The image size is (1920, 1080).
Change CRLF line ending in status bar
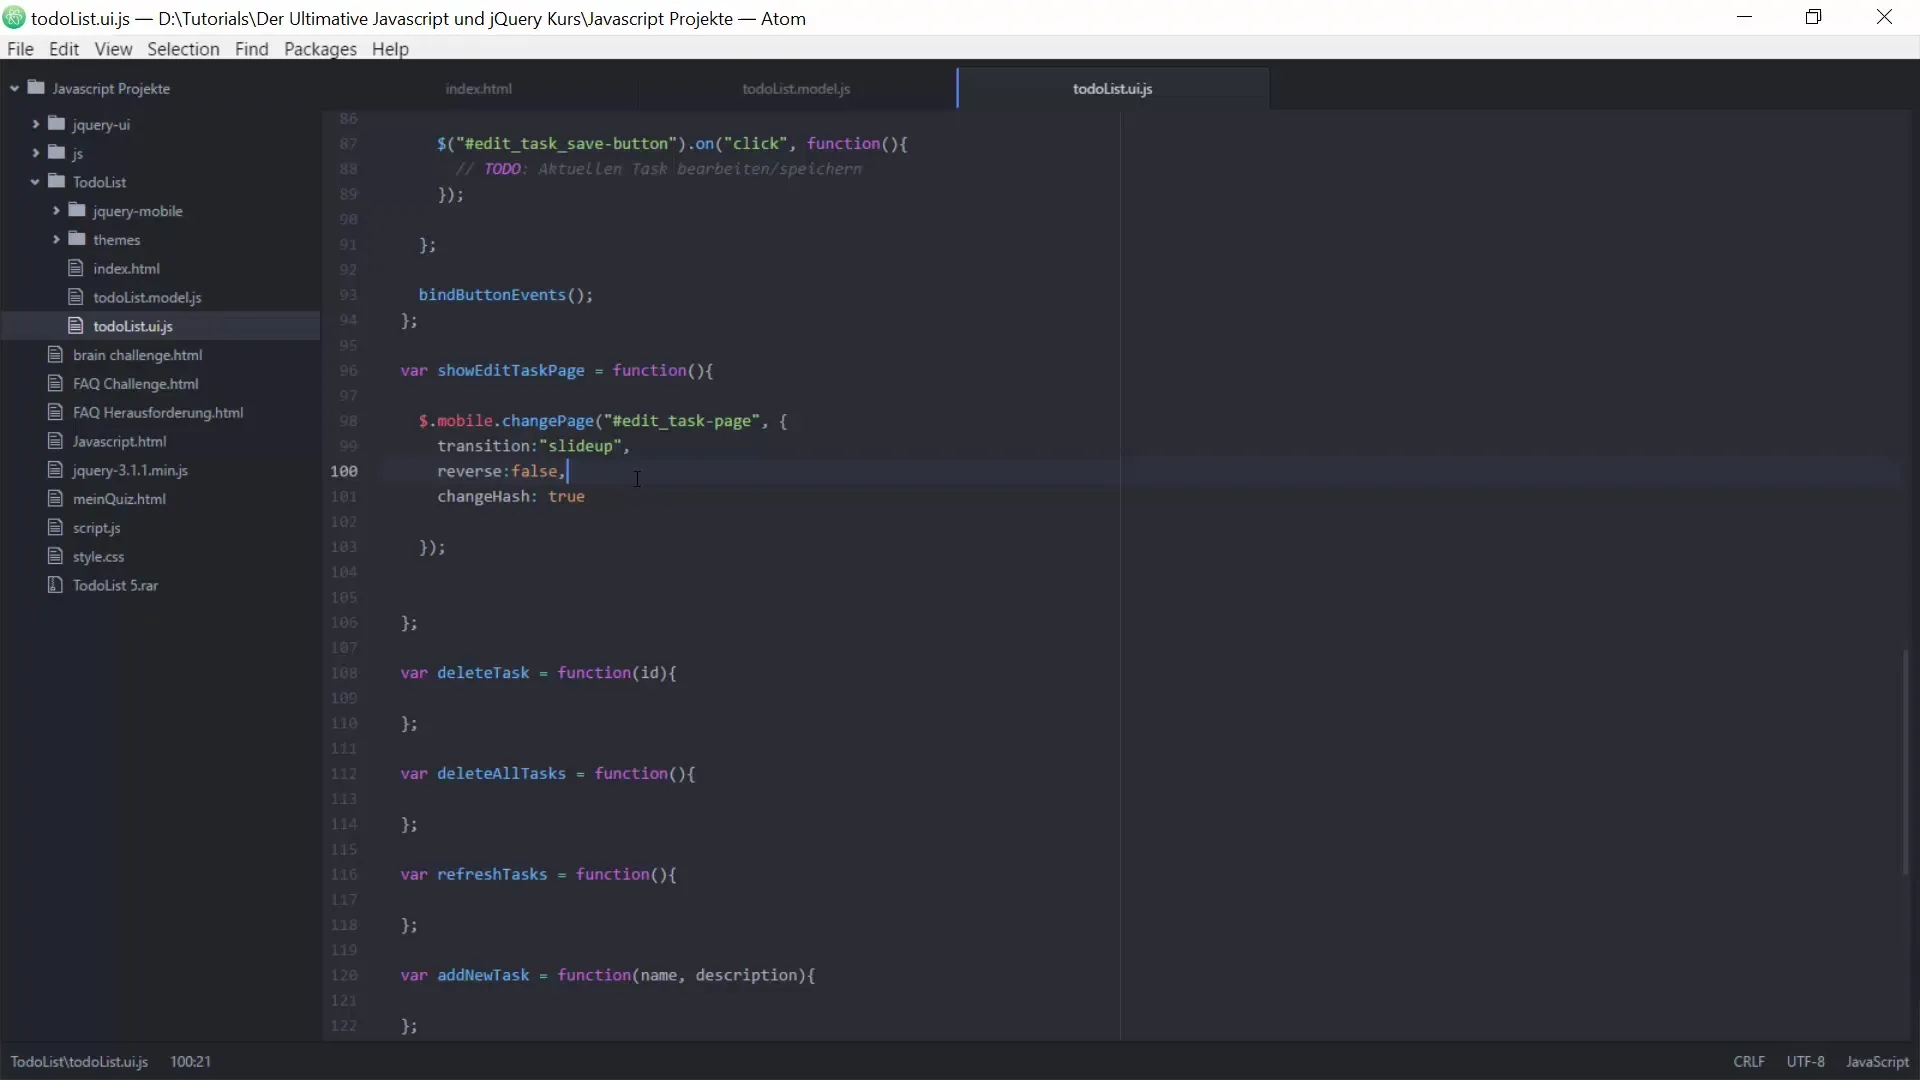click(x=1749, y=1061)
